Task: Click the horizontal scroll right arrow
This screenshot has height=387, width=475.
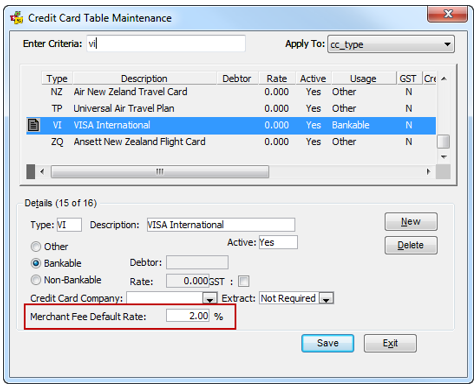Action: click(x=428, y=172)
